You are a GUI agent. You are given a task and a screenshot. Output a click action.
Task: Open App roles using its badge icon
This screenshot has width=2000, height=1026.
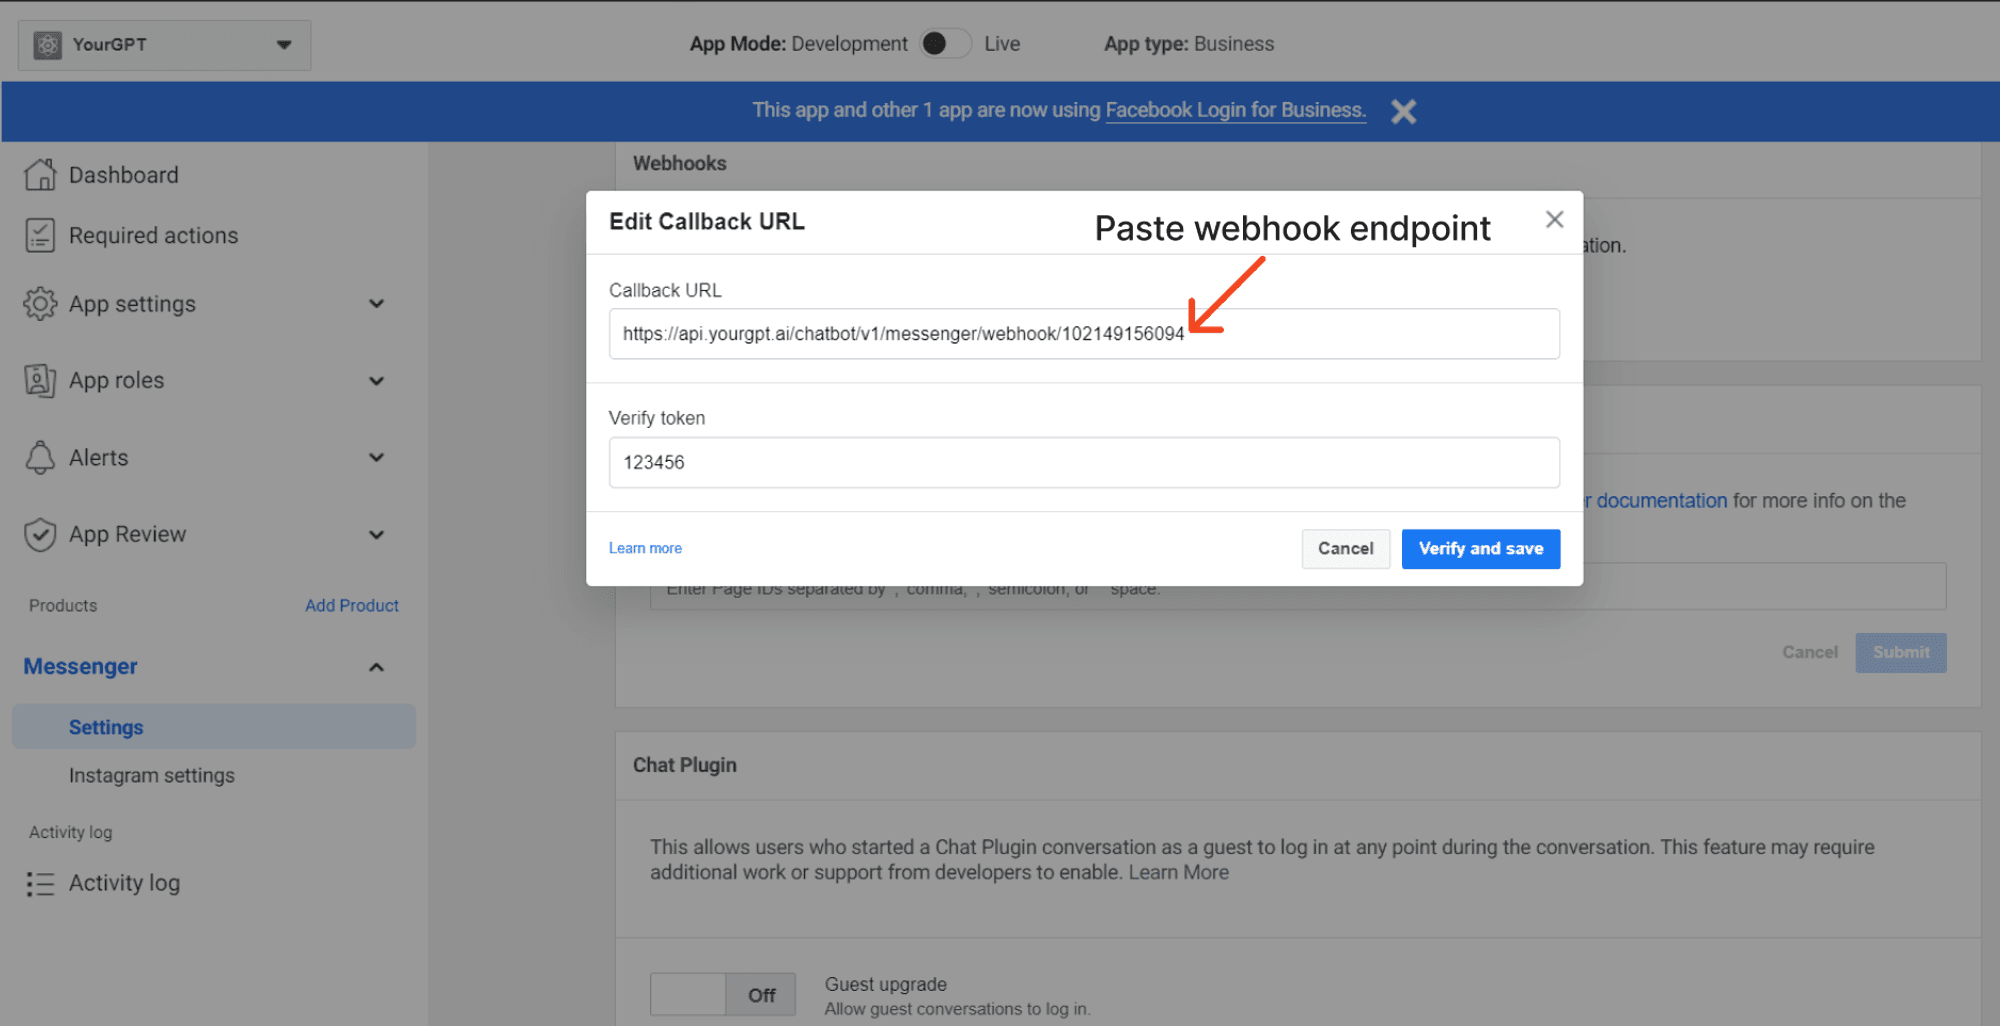[x=40, y=380]
